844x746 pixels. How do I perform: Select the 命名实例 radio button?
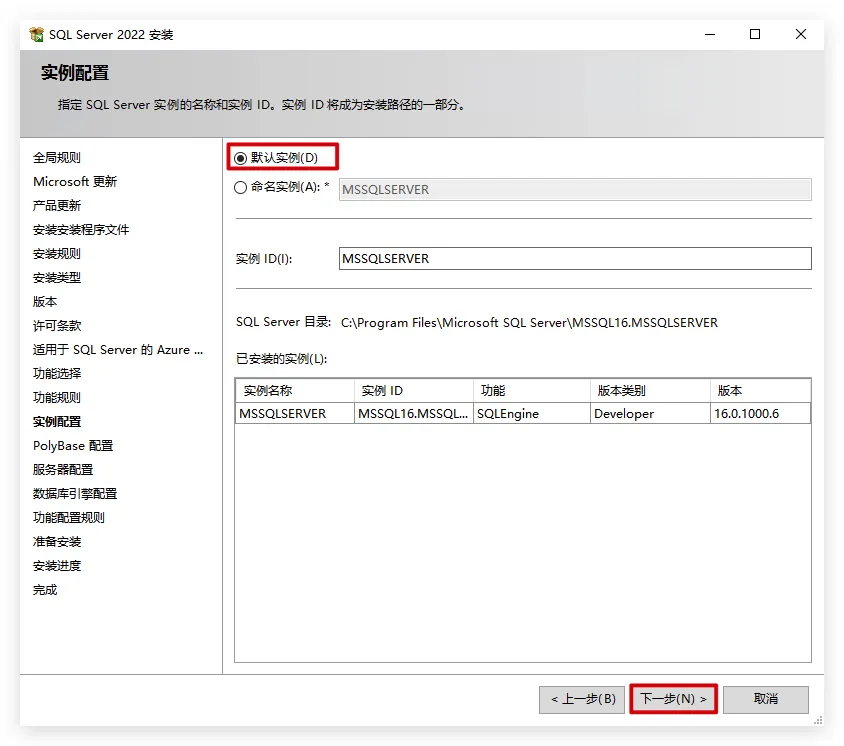(241, 187)
